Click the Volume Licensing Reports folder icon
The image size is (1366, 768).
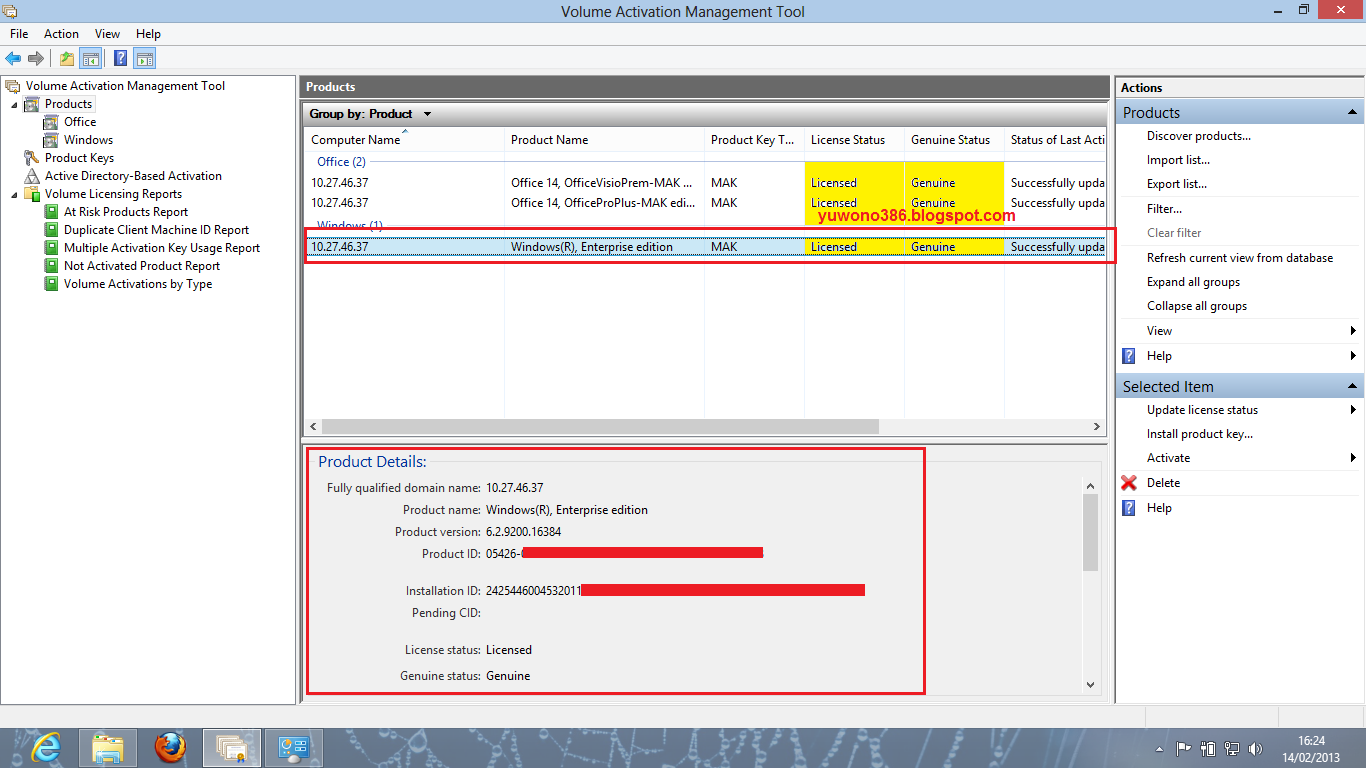32,194
